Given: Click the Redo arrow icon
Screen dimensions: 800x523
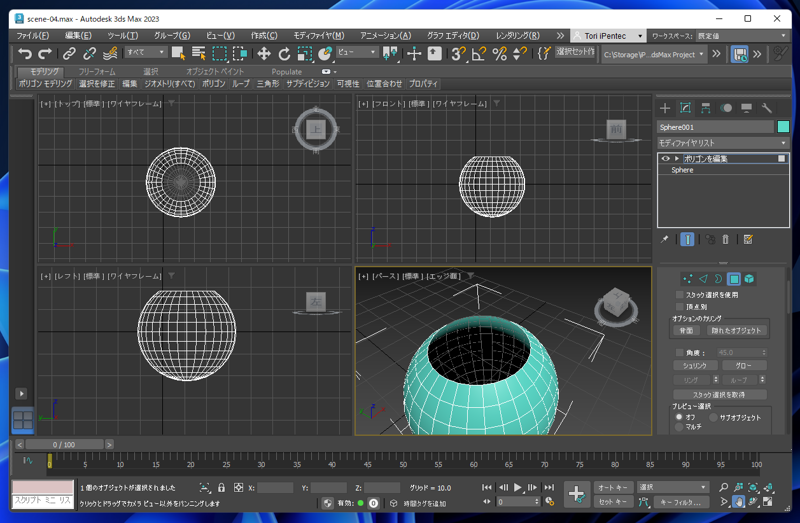Looking at the screenshot, I should pyautogui.click(x=45, y=53).
